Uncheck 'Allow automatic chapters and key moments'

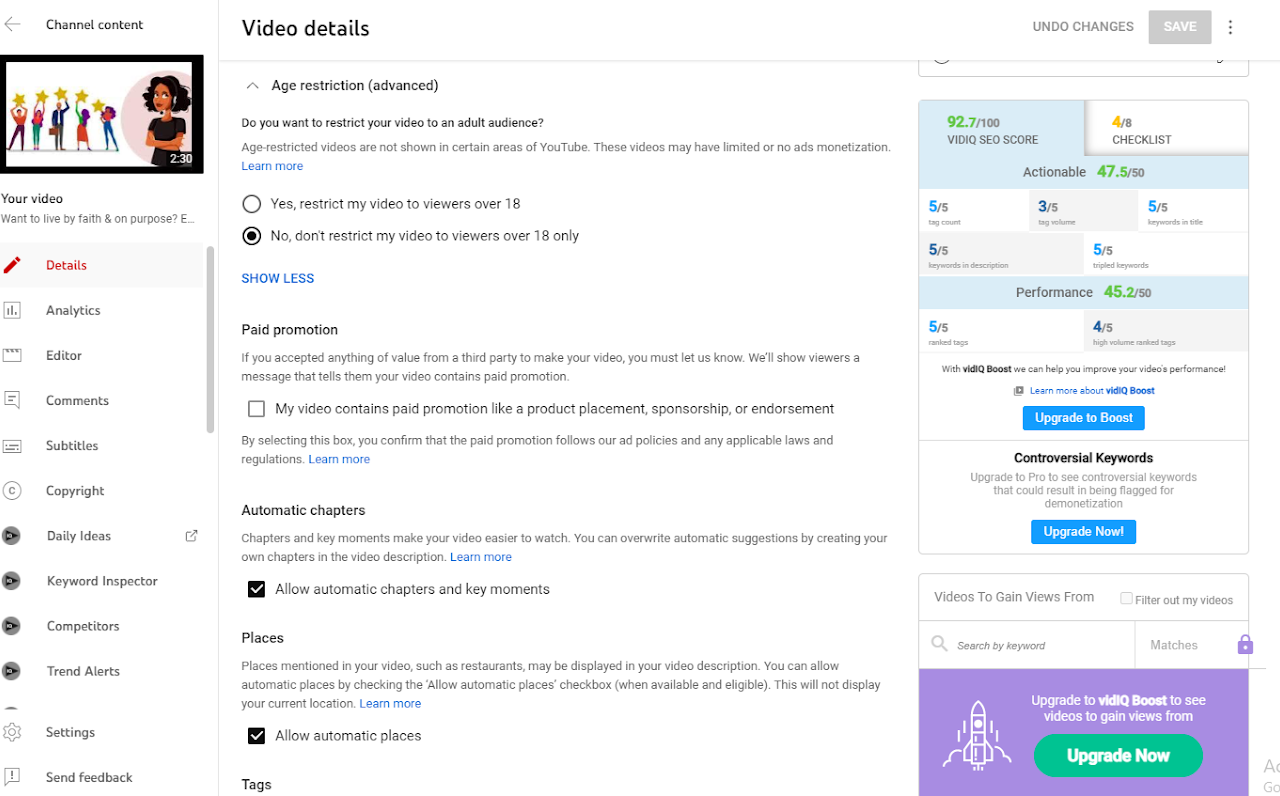[x=257, y=590]
